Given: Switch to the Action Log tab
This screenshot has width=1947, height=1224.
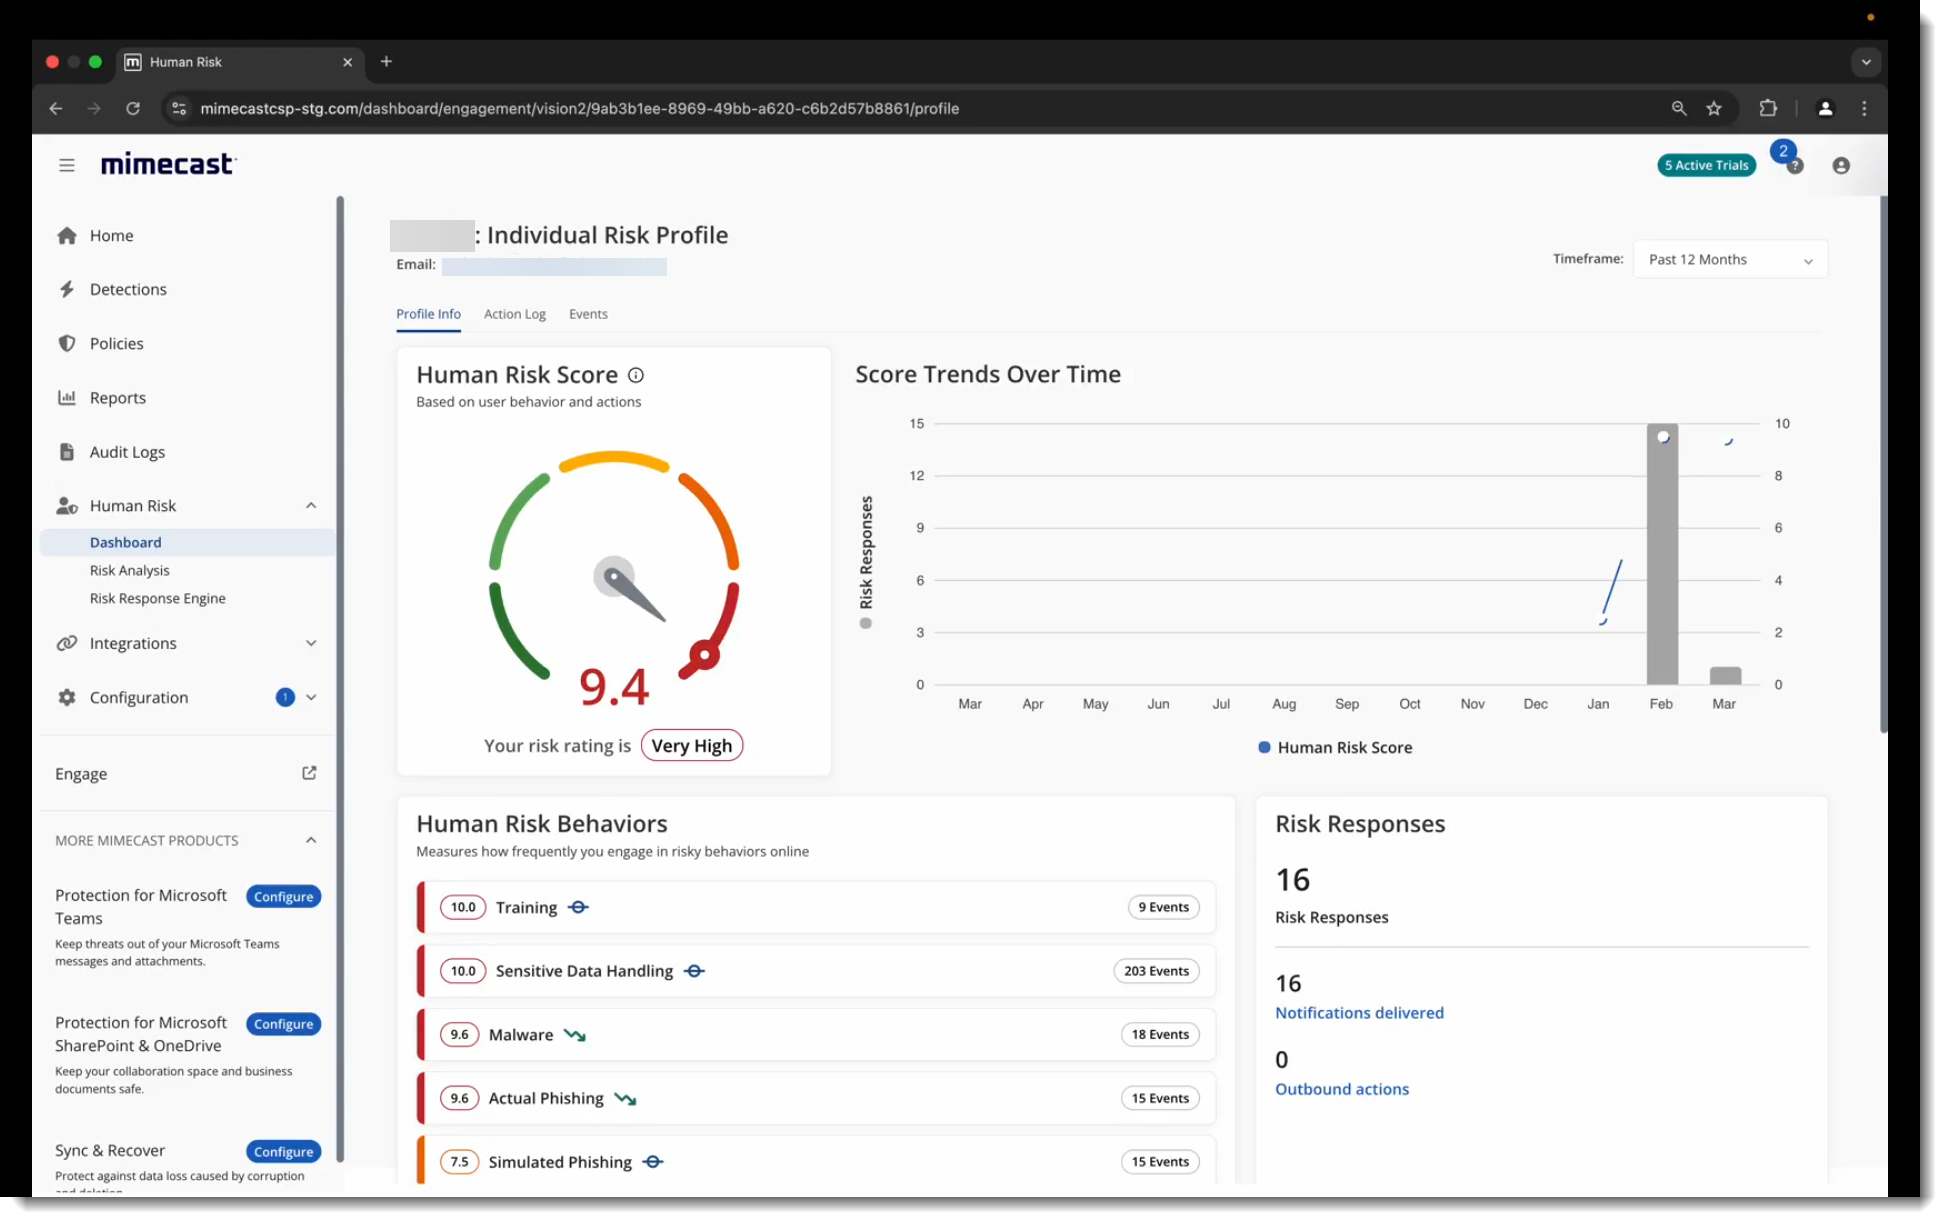Looking at the screenshot, I should [x=514, y=313].
